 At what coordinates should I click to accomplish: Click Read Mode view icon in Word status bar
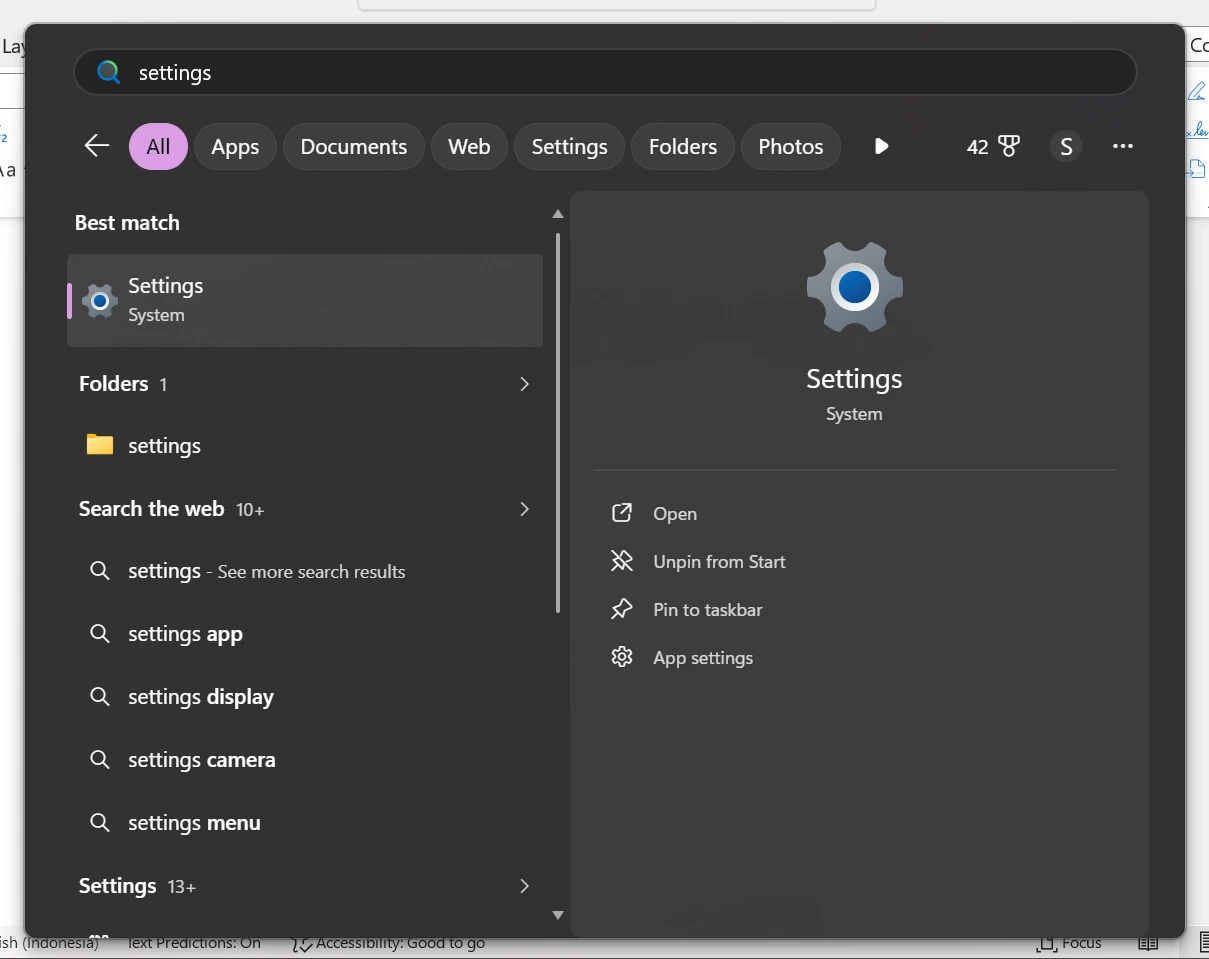(x=1148, y=943)
